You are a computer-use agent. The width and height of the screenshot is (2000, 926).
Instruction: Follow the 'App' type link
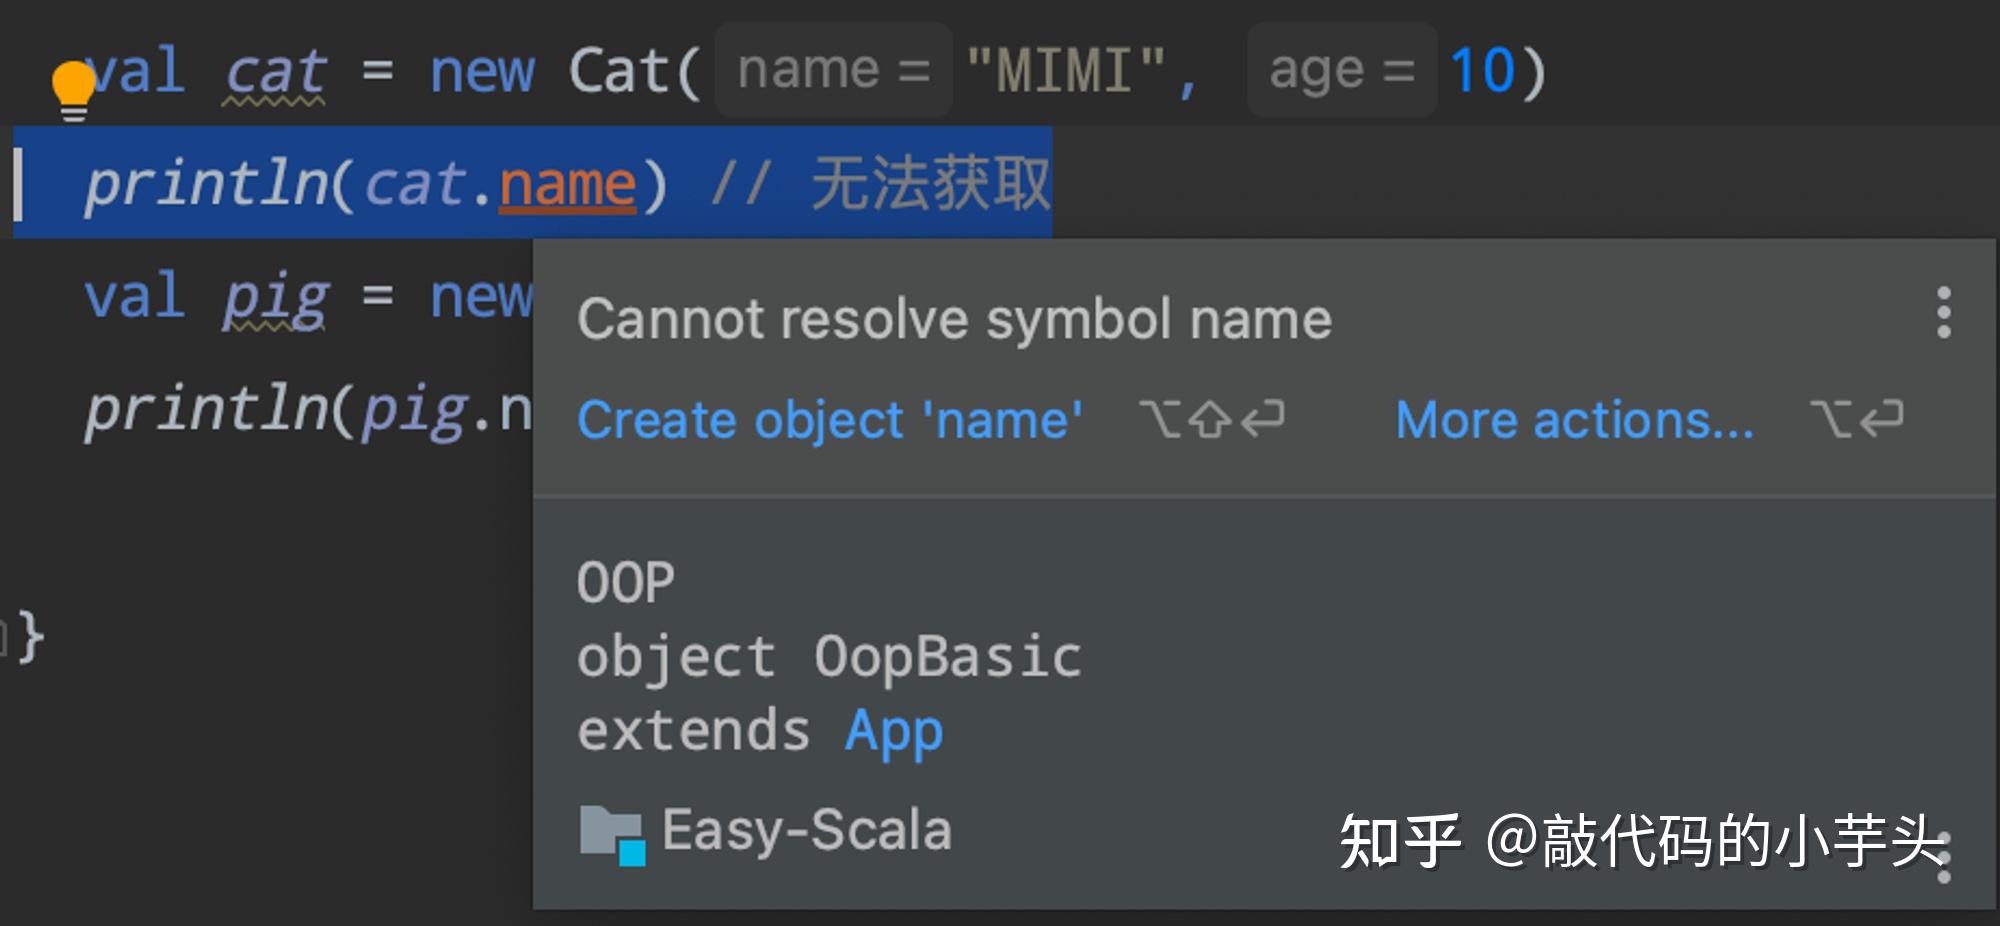(x=893, y=731)
